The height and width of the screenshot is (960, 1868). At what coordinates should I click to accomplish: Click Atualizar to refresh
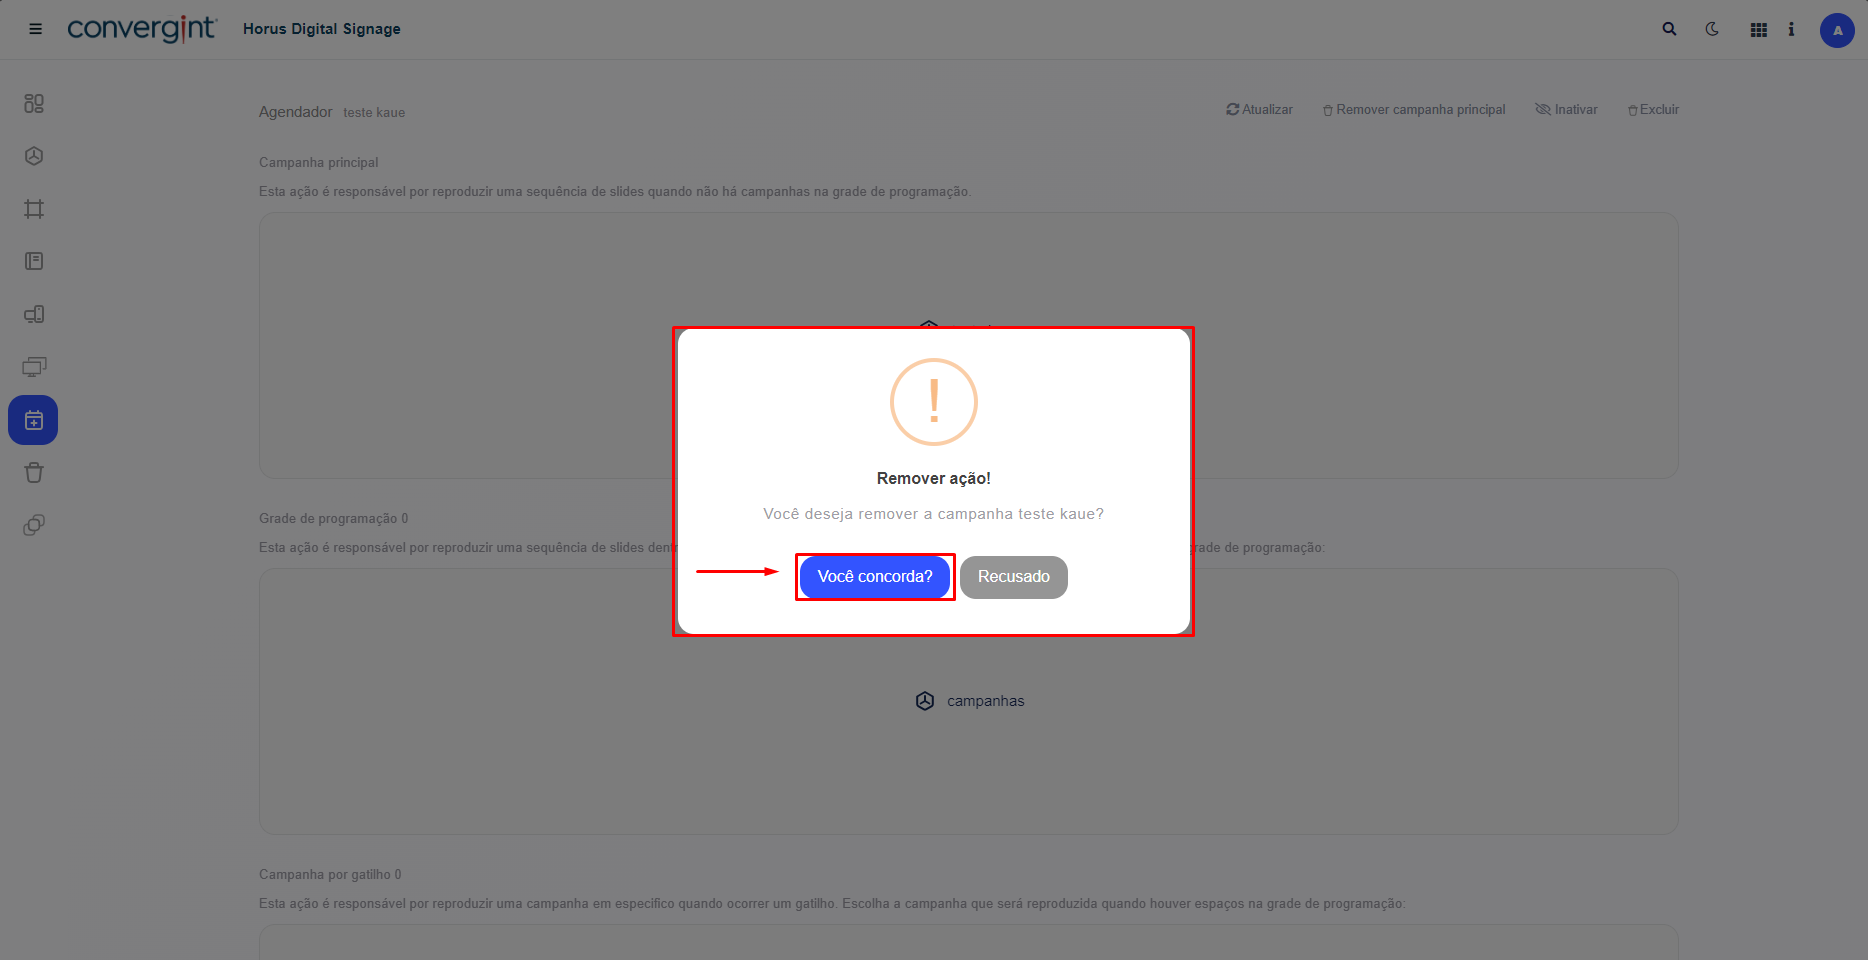point(1260,110)
